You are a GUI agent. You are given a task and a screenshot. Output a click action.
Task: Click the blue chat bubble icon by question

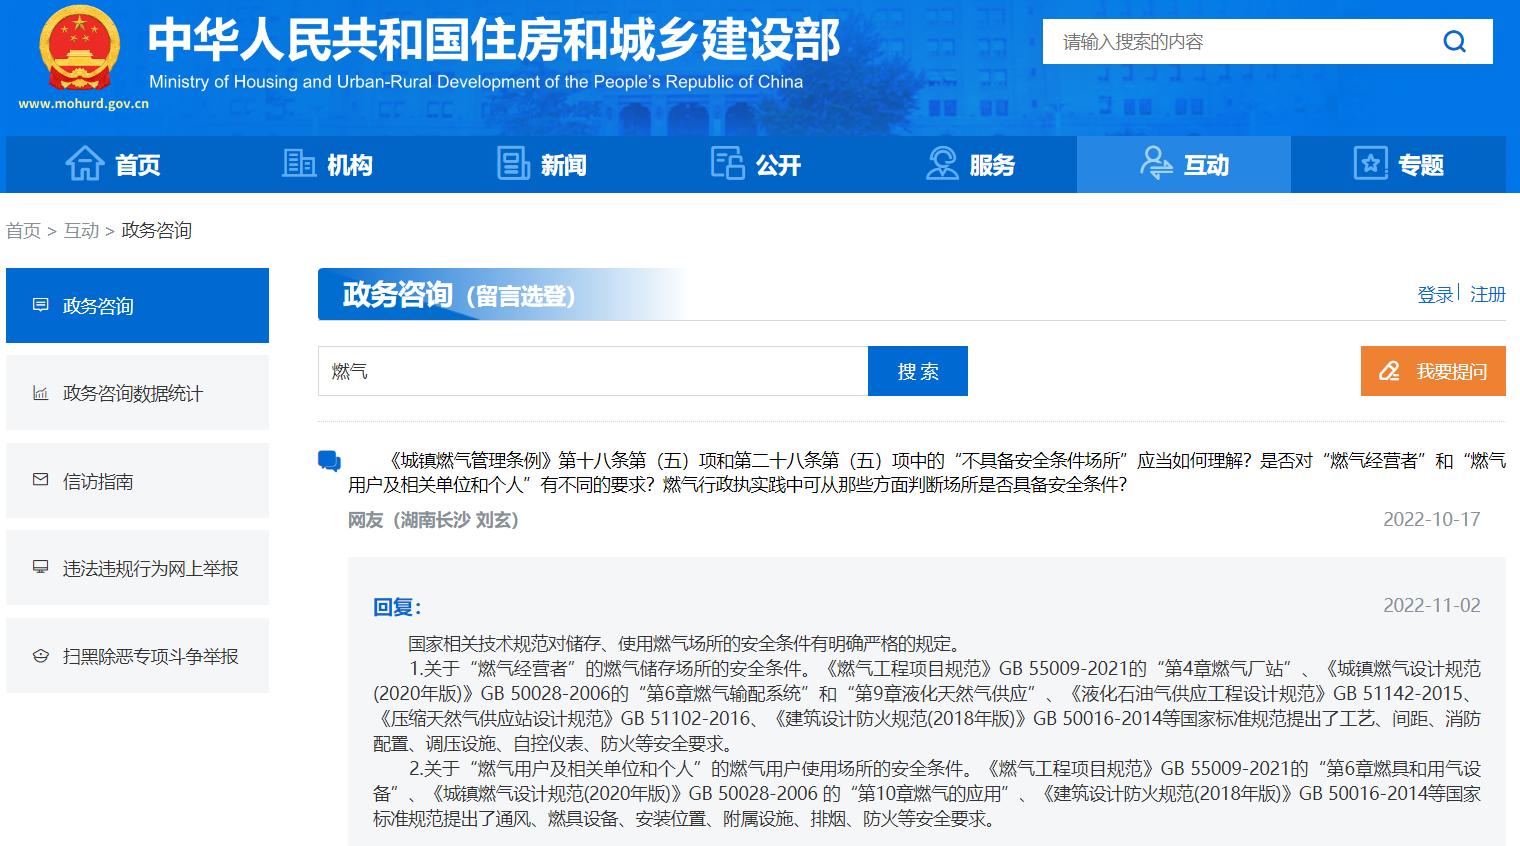(329, 461)
